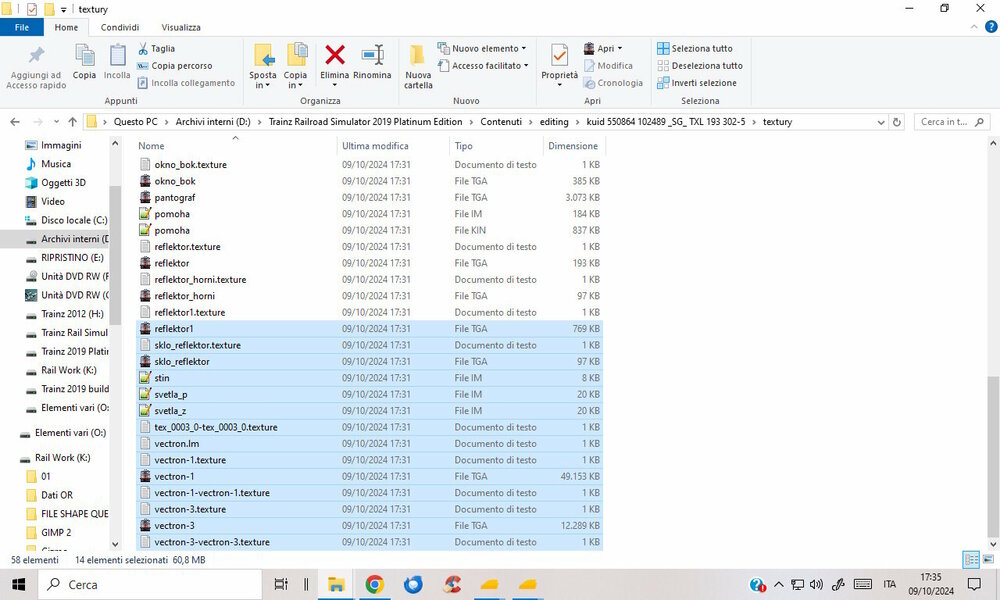Open Task View on the taskbar

tap(281, 584)
